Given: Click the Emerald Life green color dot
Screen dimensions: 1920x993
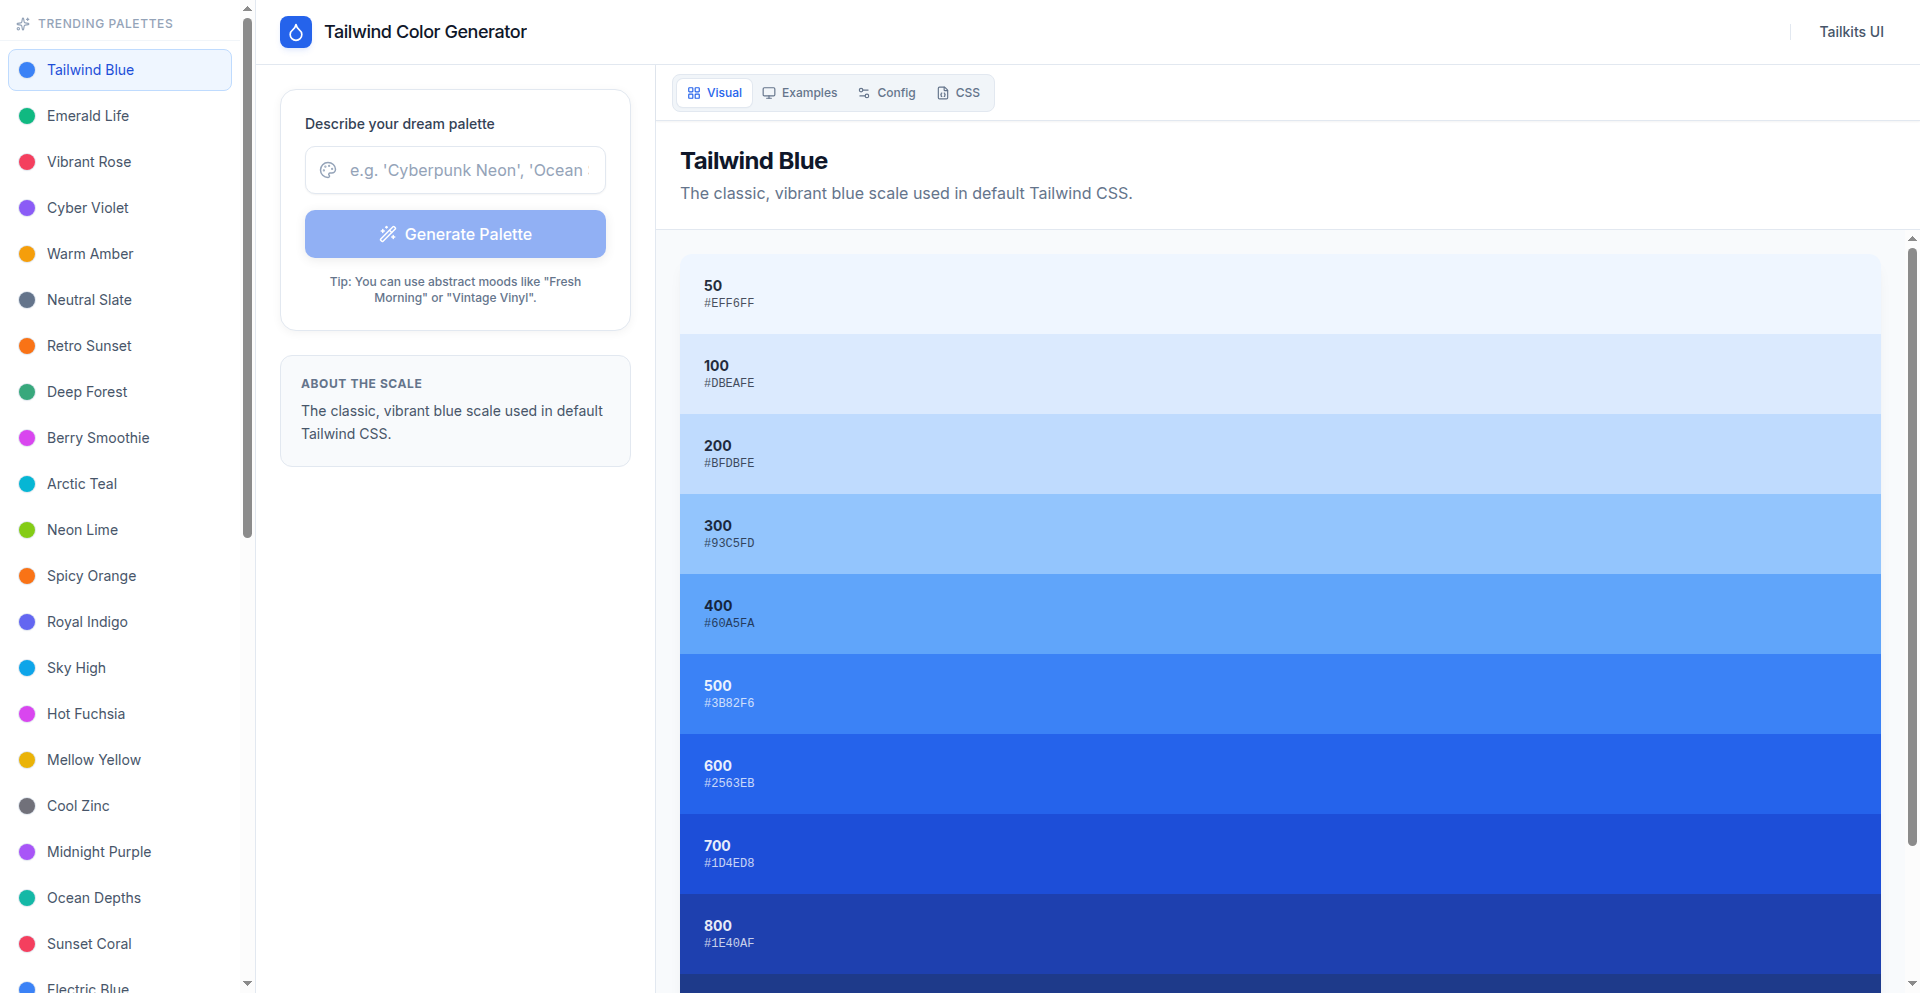Looking at the screenshot, I should pyautogui.click(x=27, y=116).
